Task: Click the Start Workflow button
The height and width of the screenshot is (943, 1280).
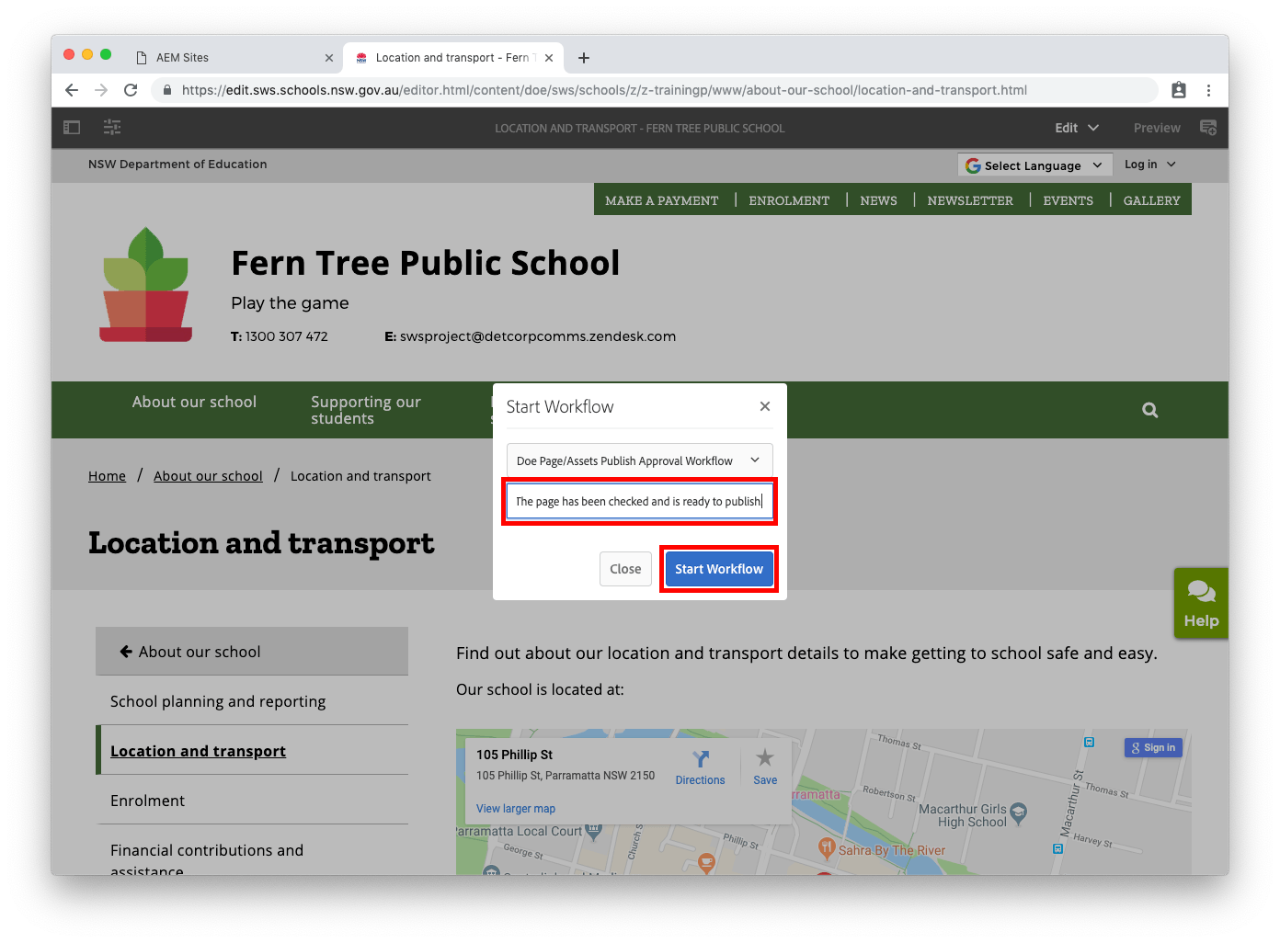Action: pyautogui.click(x=719, y=569)
